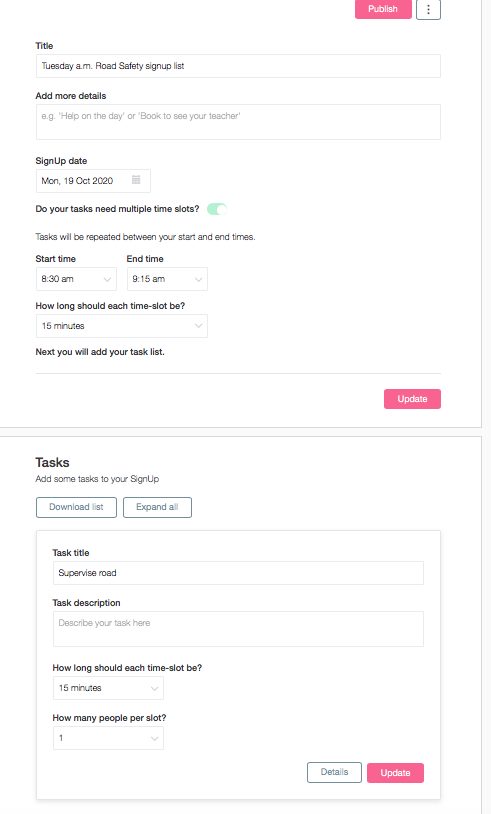Click the Download list button
Screen dimensions: 491x814
point(76,507)
